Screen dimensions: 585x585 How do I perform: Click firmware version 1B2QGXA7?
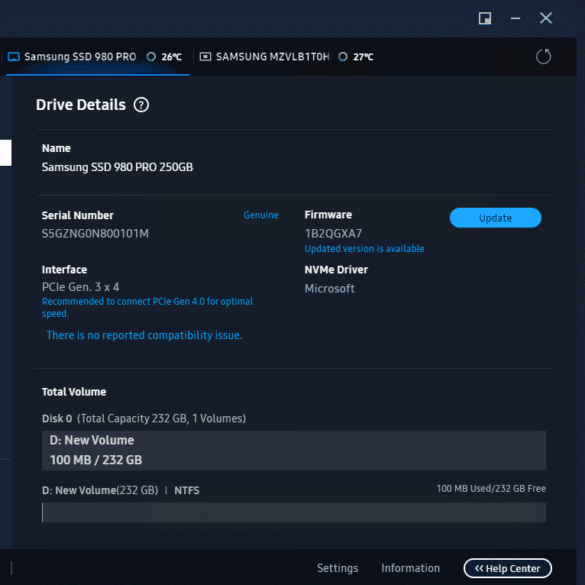tap(333, 234)
